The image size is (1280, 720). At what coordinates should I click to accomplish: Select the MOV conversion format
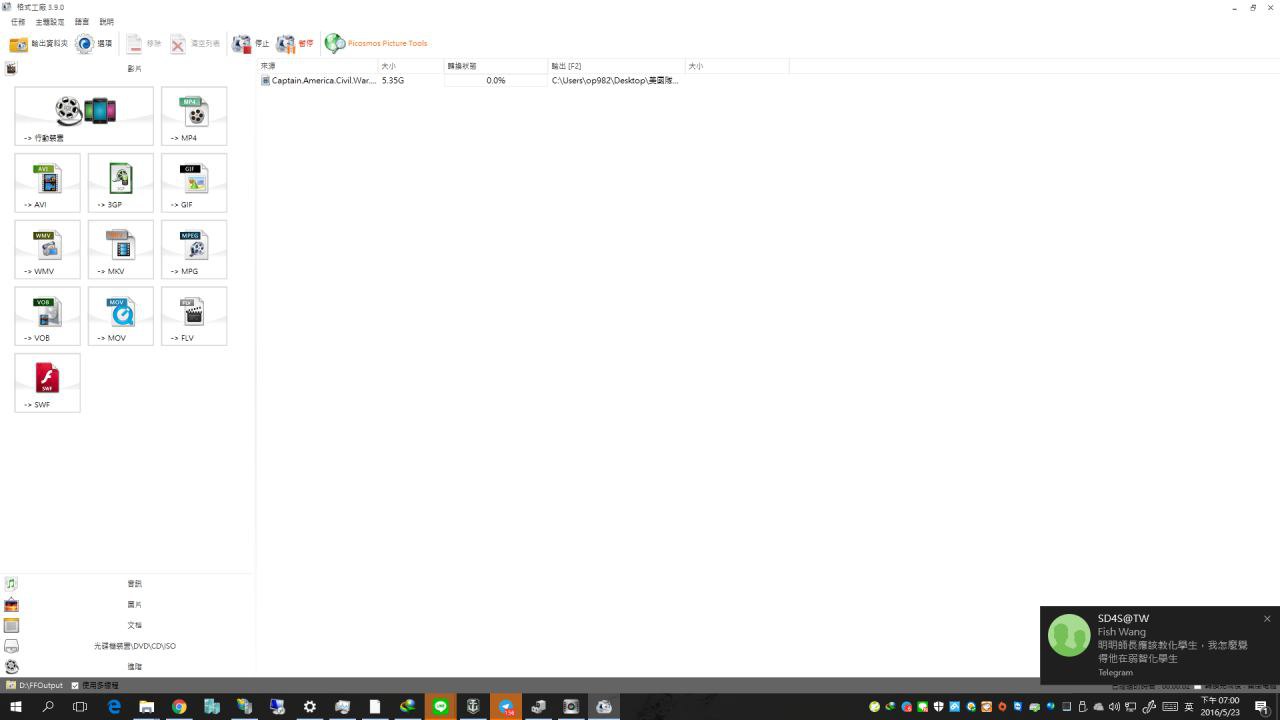(121, 316)
